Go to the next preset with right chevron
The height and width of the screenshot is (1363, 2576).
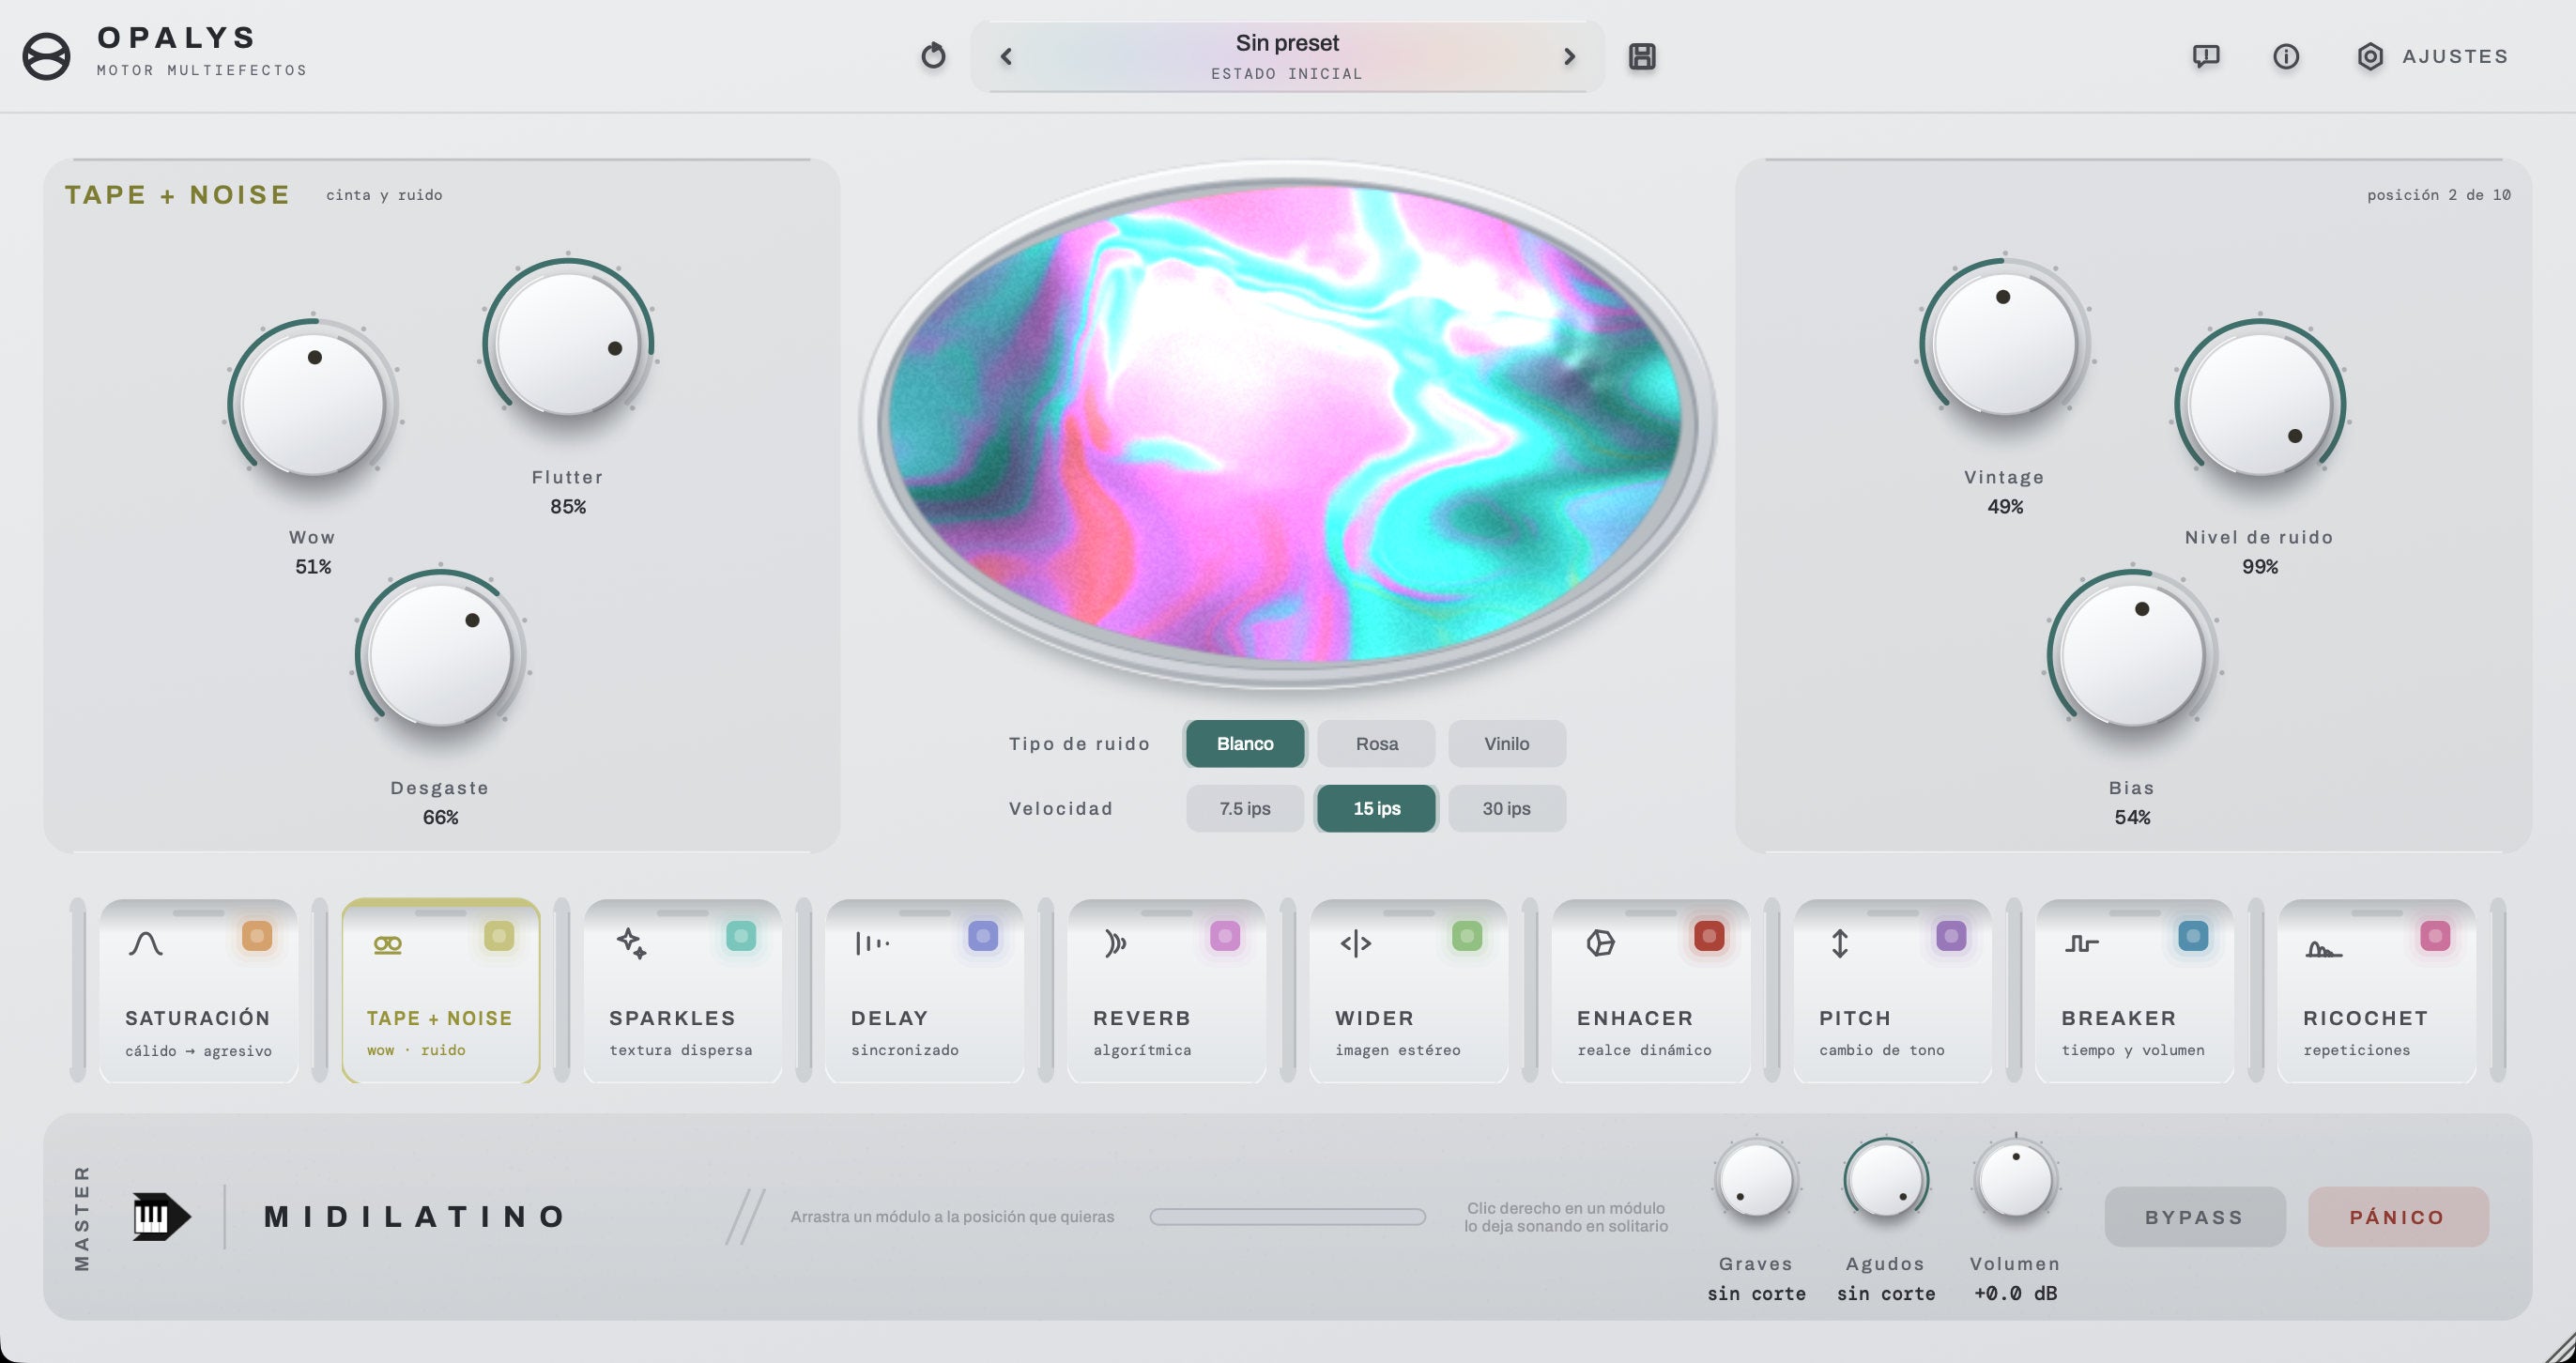(1569, 57)
